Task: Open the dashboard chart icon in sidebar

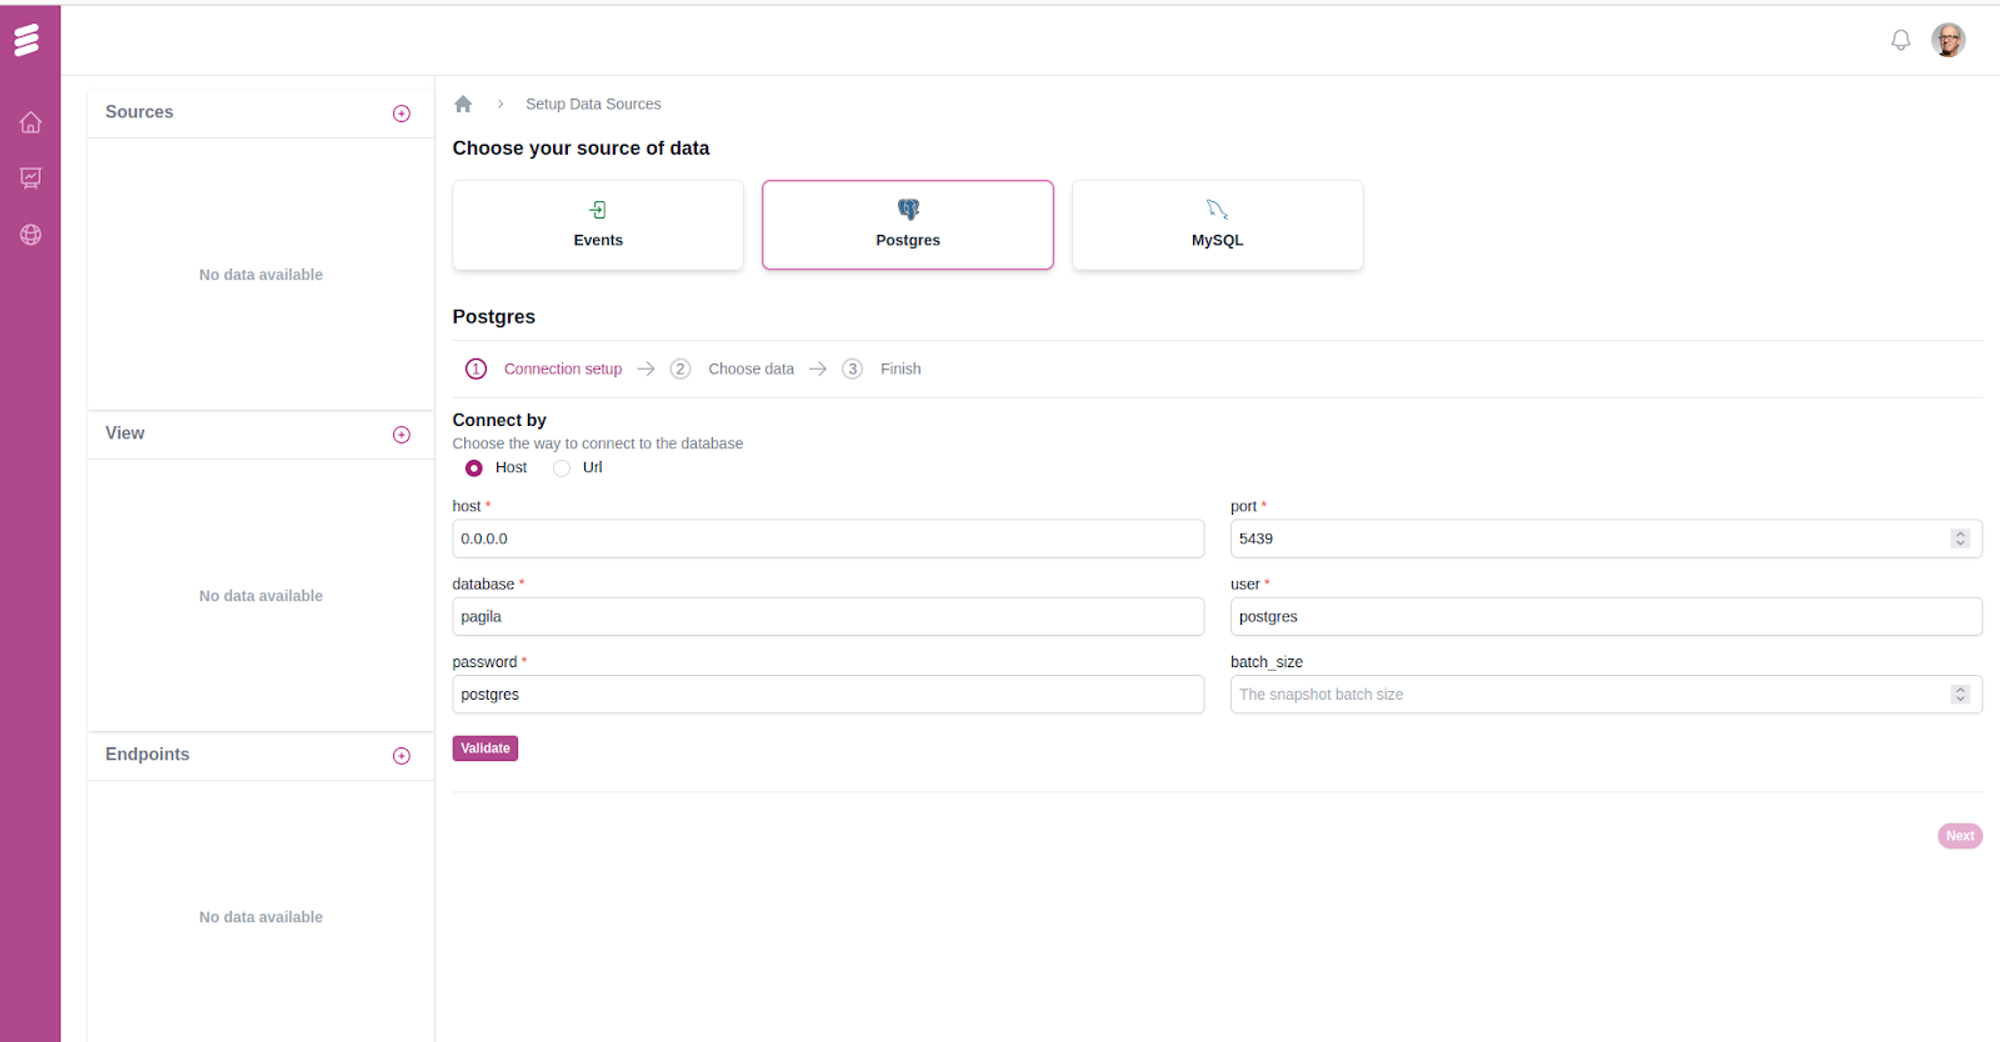Action: tap(30, 178)
